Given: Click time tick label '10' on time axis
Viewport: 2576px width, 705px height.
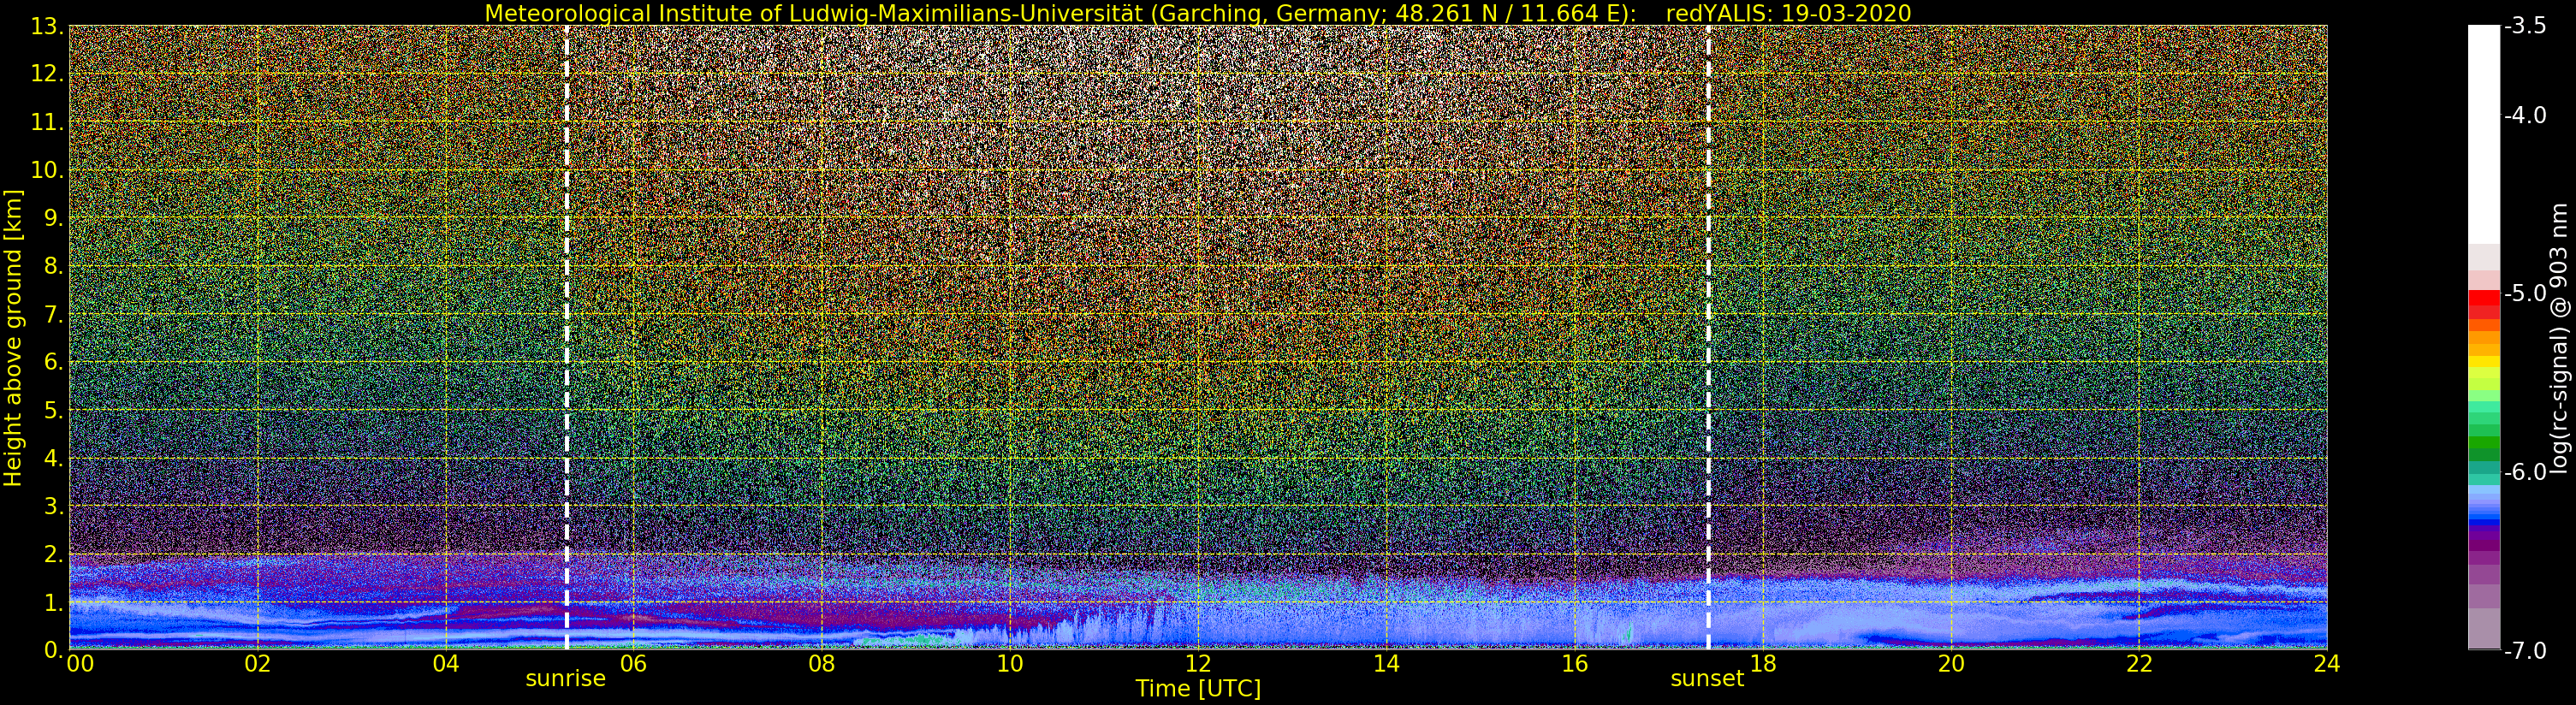Looking at the screenshot, I should [x=1009, y=663].
